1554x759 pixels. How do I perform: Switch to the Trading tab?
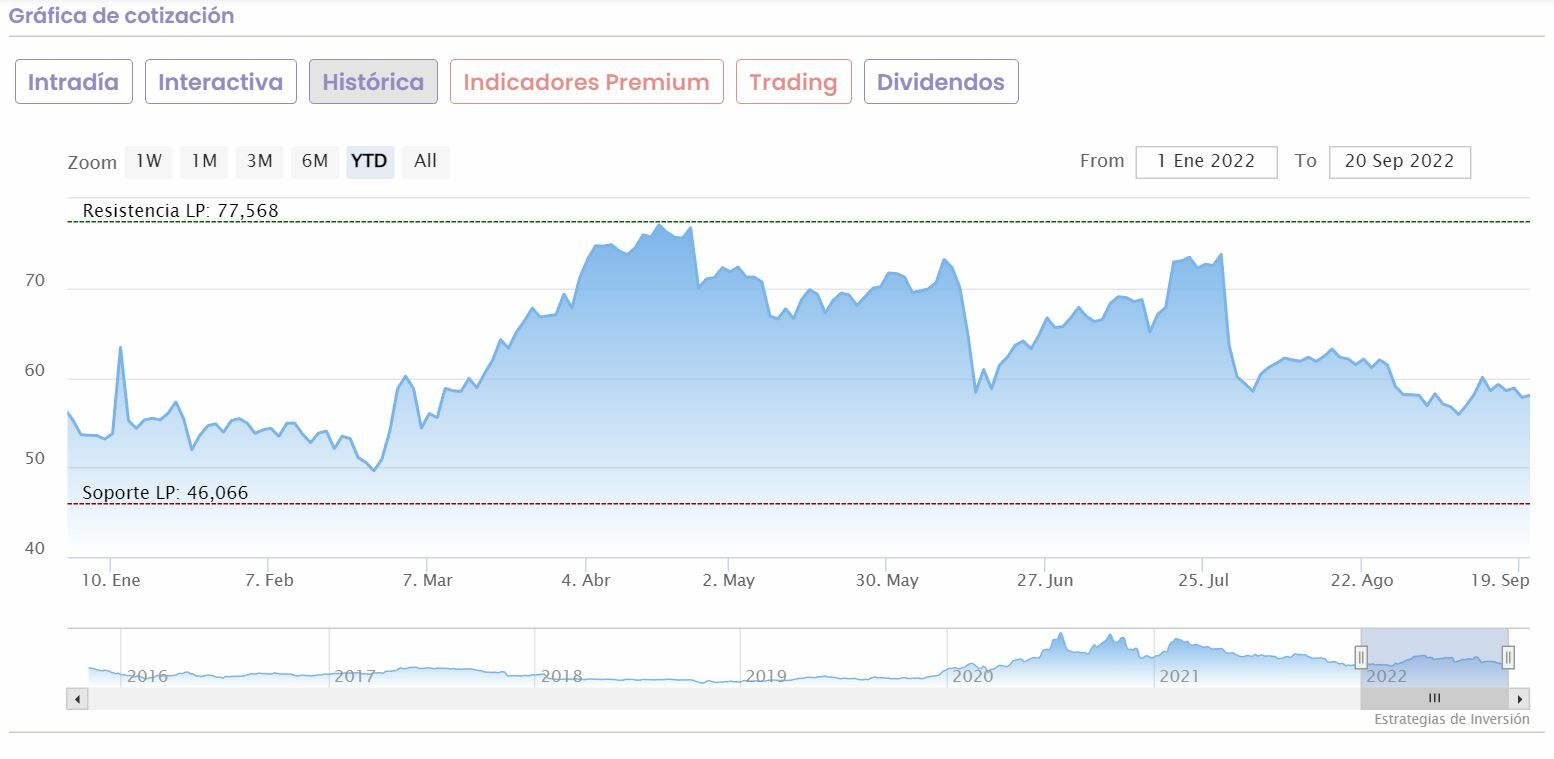(x=793, y=82)
